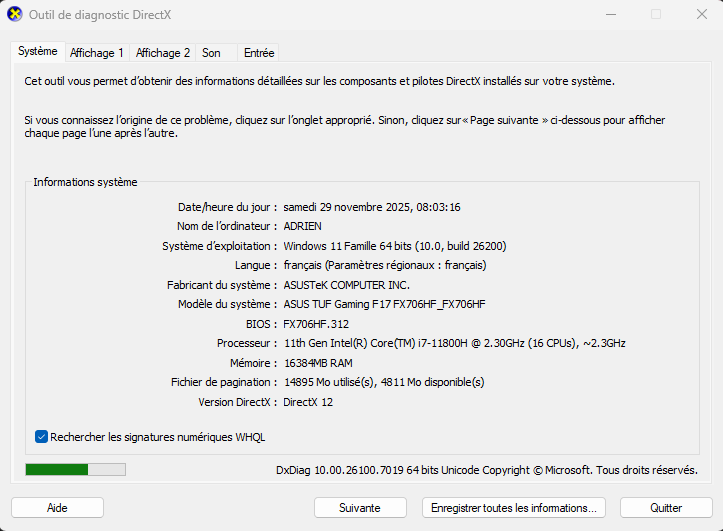Click the green loading progress bar

pos(75,469)
